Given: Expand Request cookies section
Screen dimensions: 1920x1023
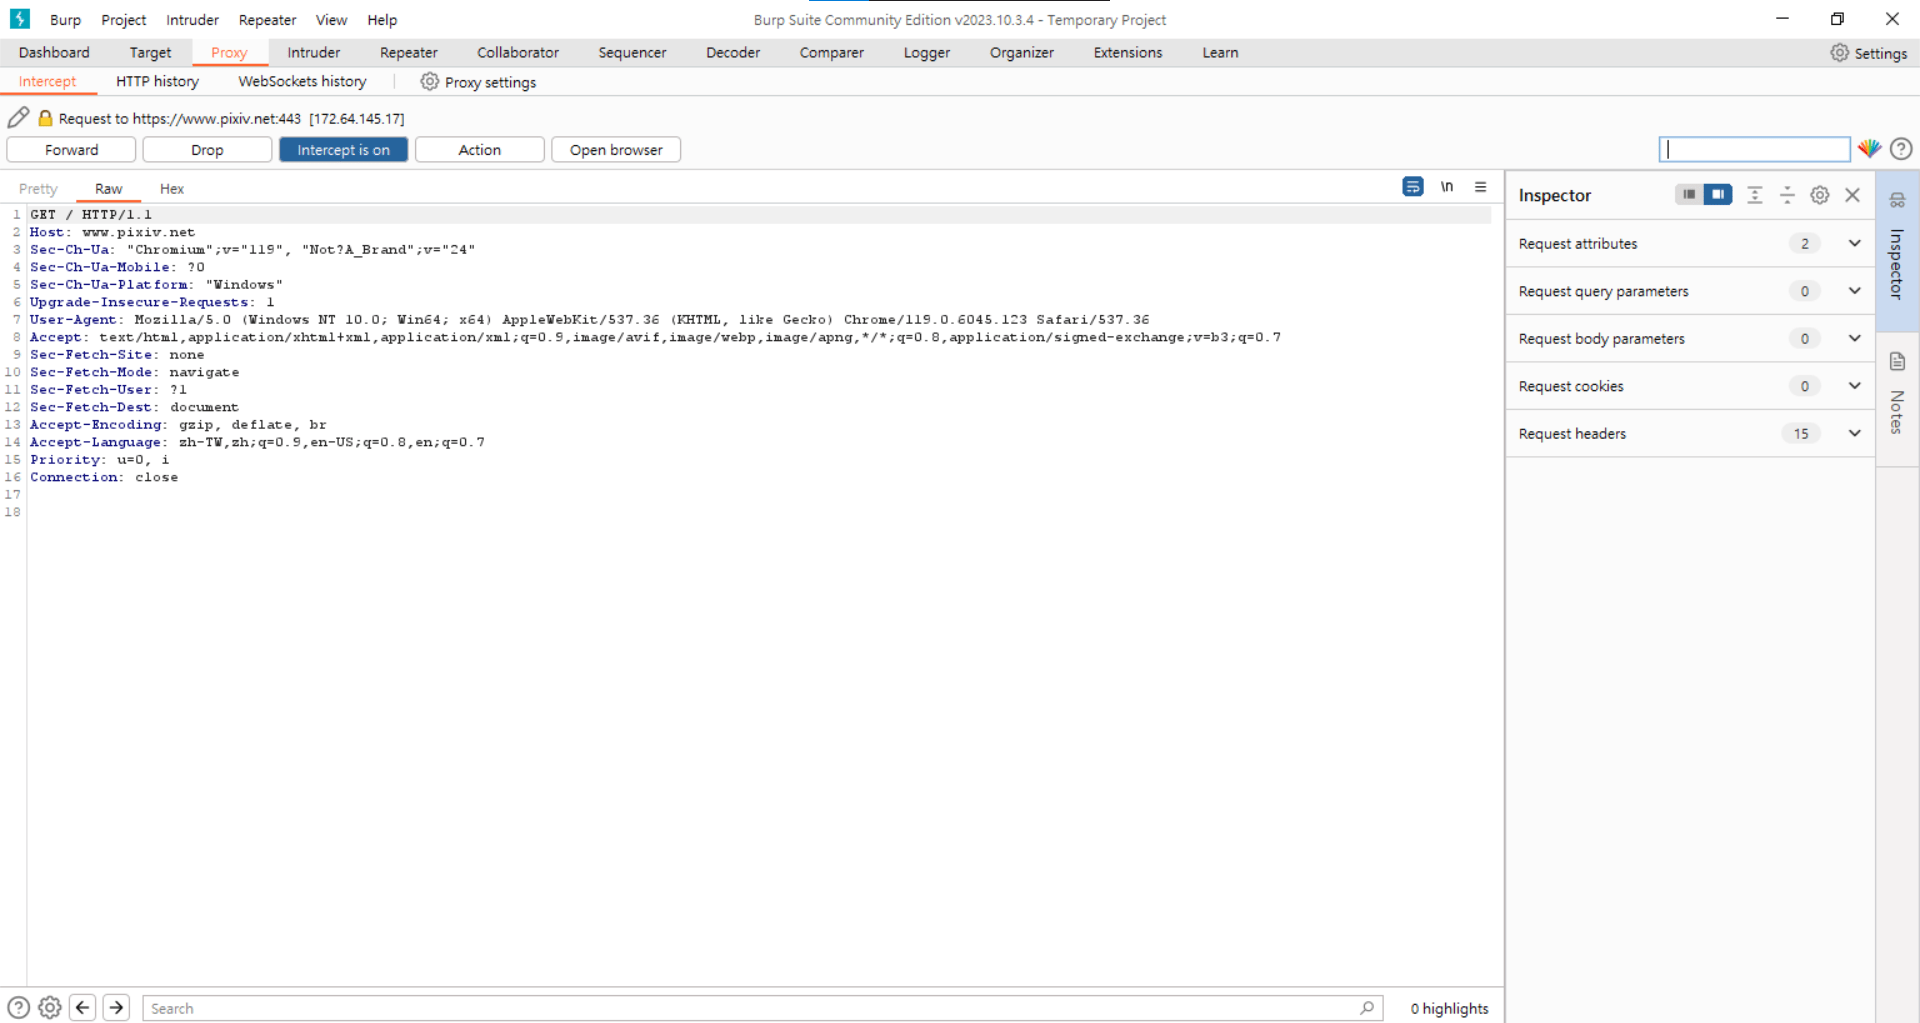Looking at the screenshot, I should coord(1690,386).
